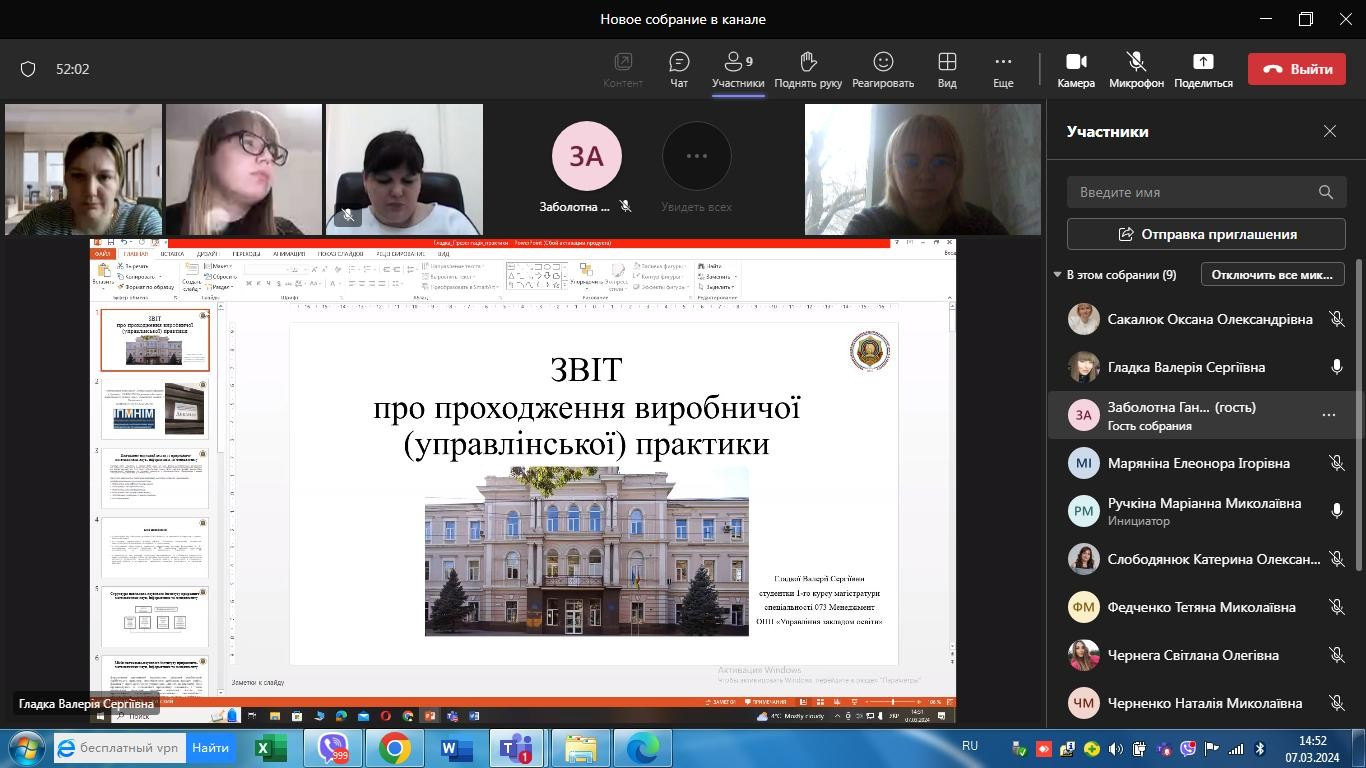Click the shield security icon
This screenshot has width=1366, height=768.
(28, 69)
